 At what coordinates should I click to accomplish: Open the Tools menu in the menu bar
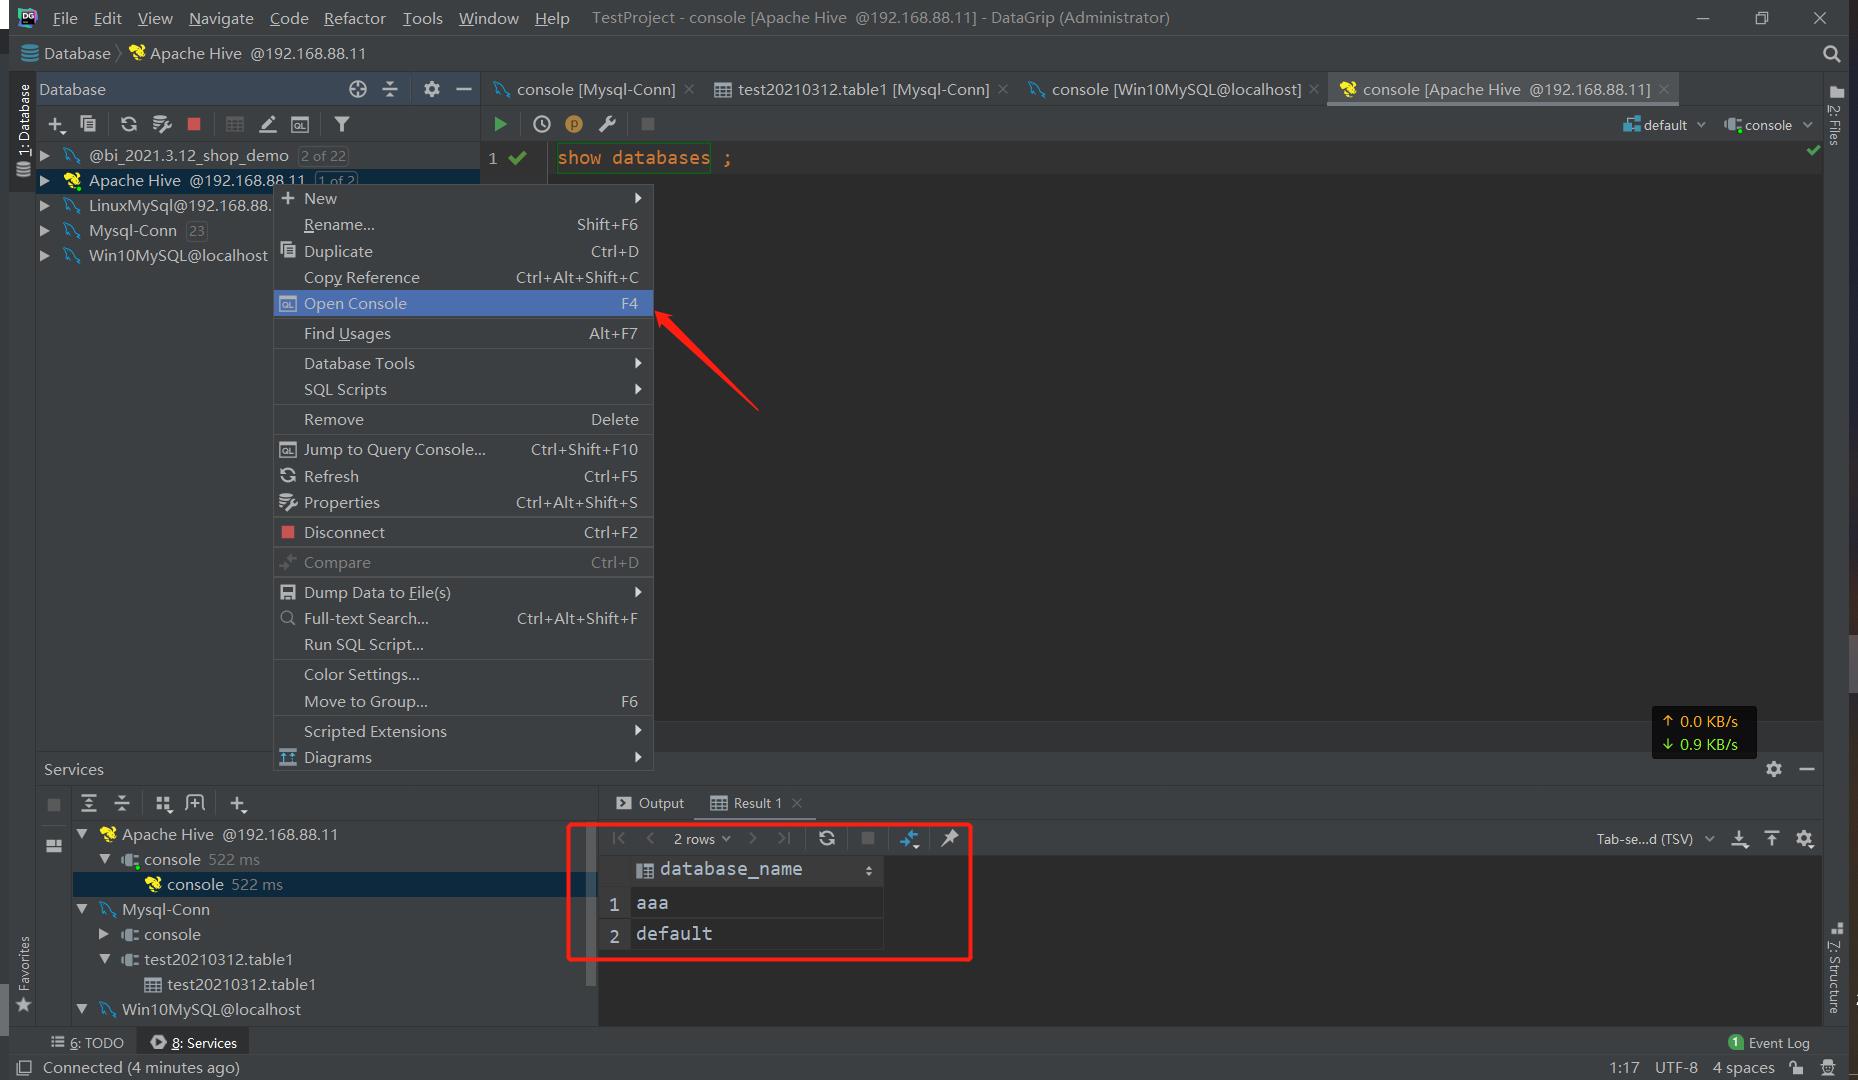[x=422, y=18]
